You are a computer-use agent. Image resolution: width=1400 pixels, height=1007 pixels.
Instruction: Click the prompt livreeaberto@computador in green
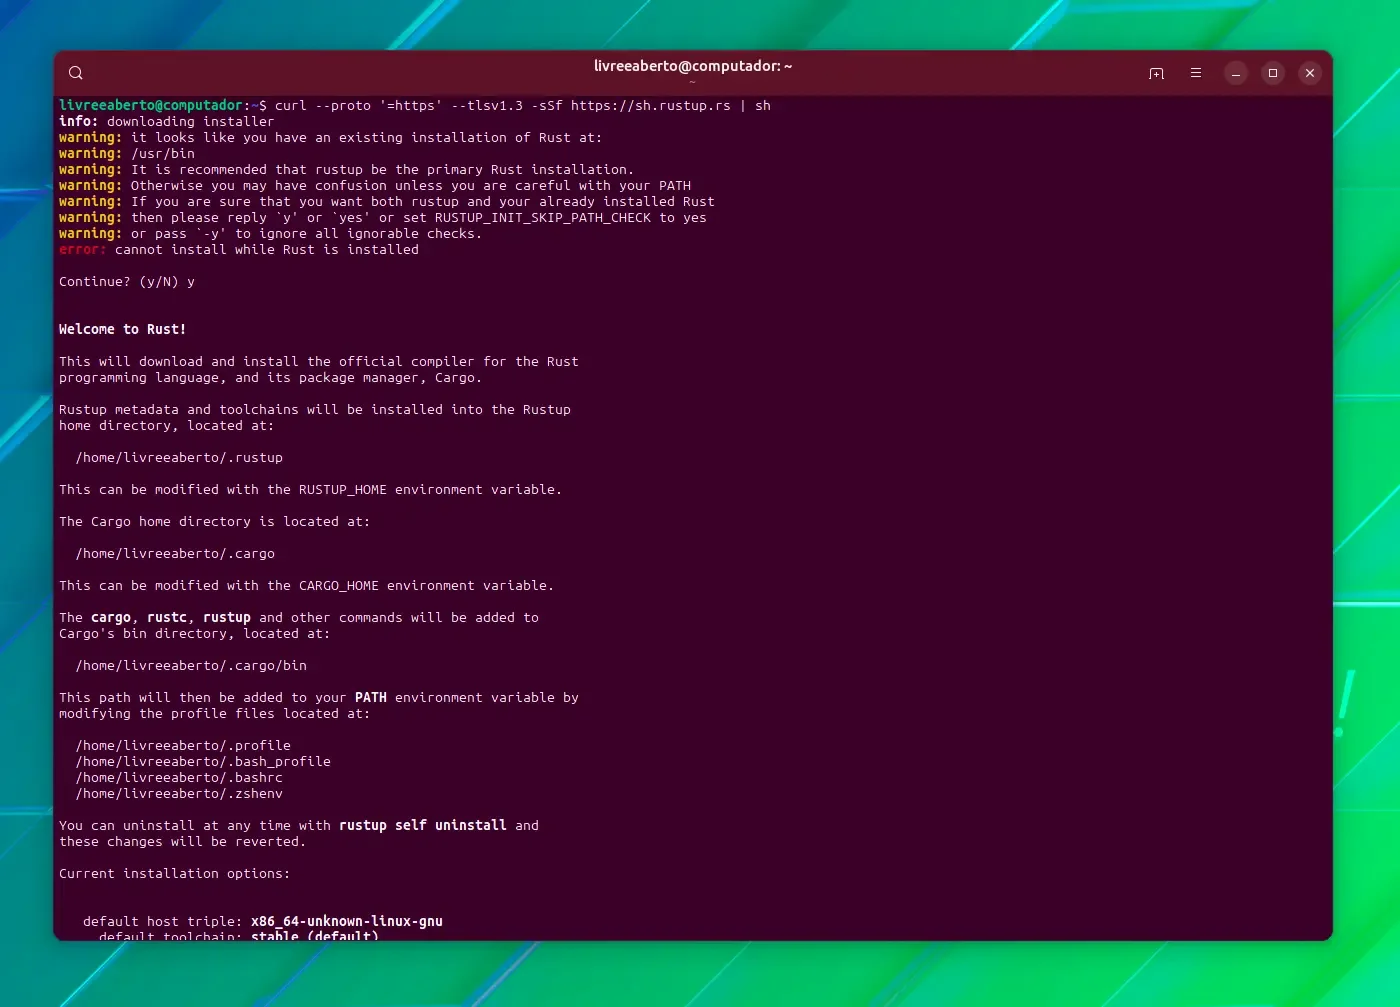[x=151, y=105]
